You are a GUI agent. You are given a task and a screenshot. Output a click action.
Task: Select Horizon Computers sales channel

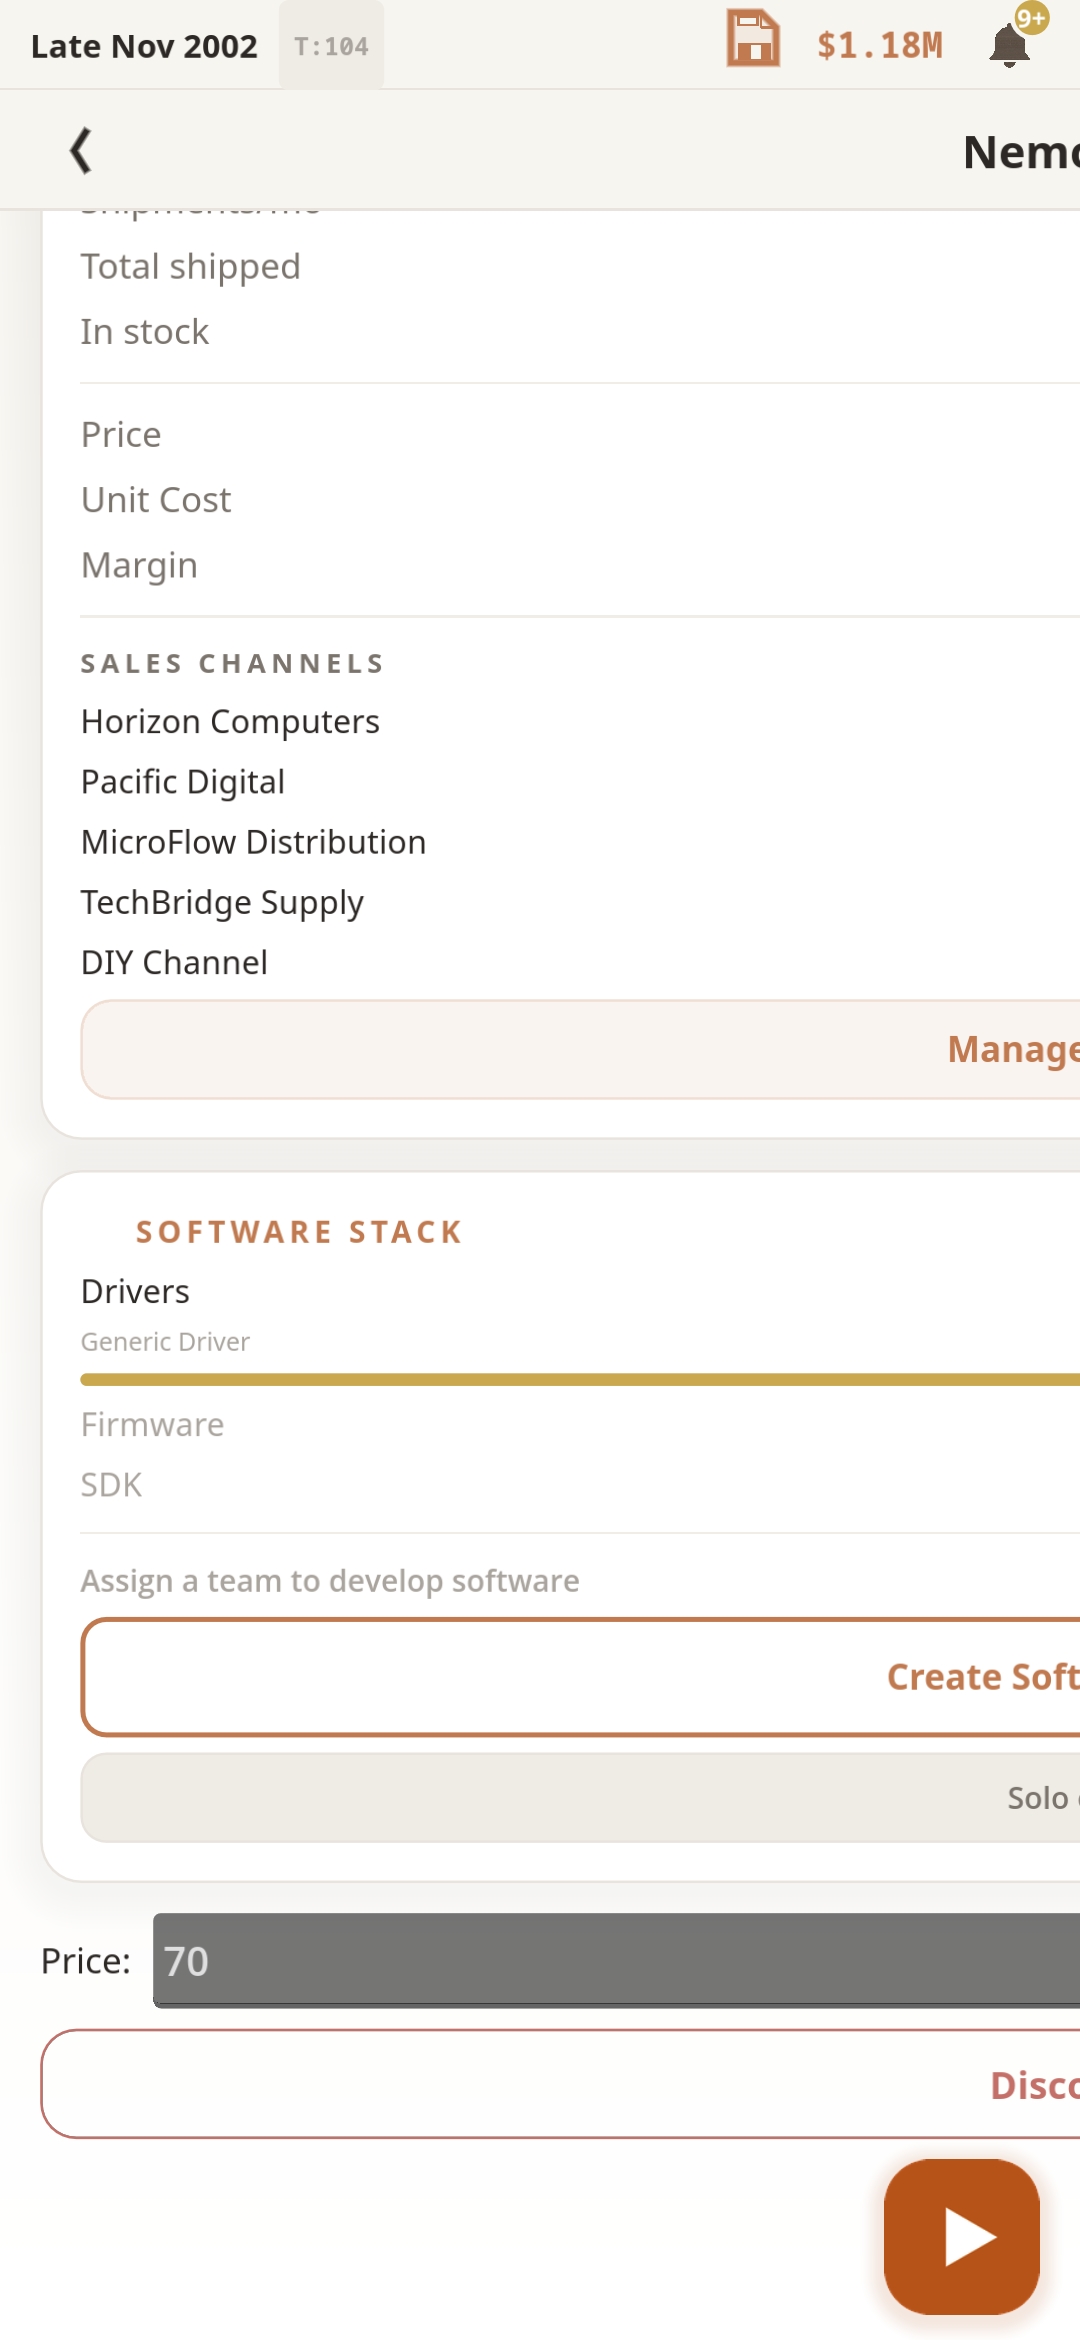tap(230, 722)
